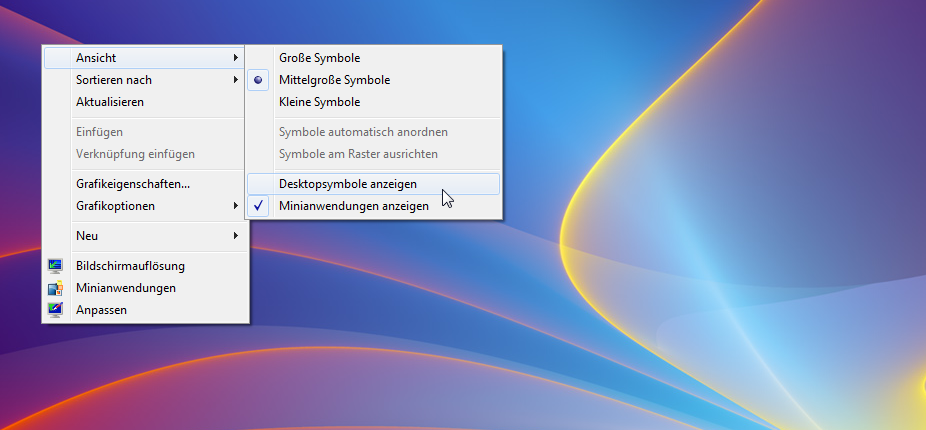Click the Anpassen monitor icon
This screenshot has height=430, width=926.
[56, 310]
